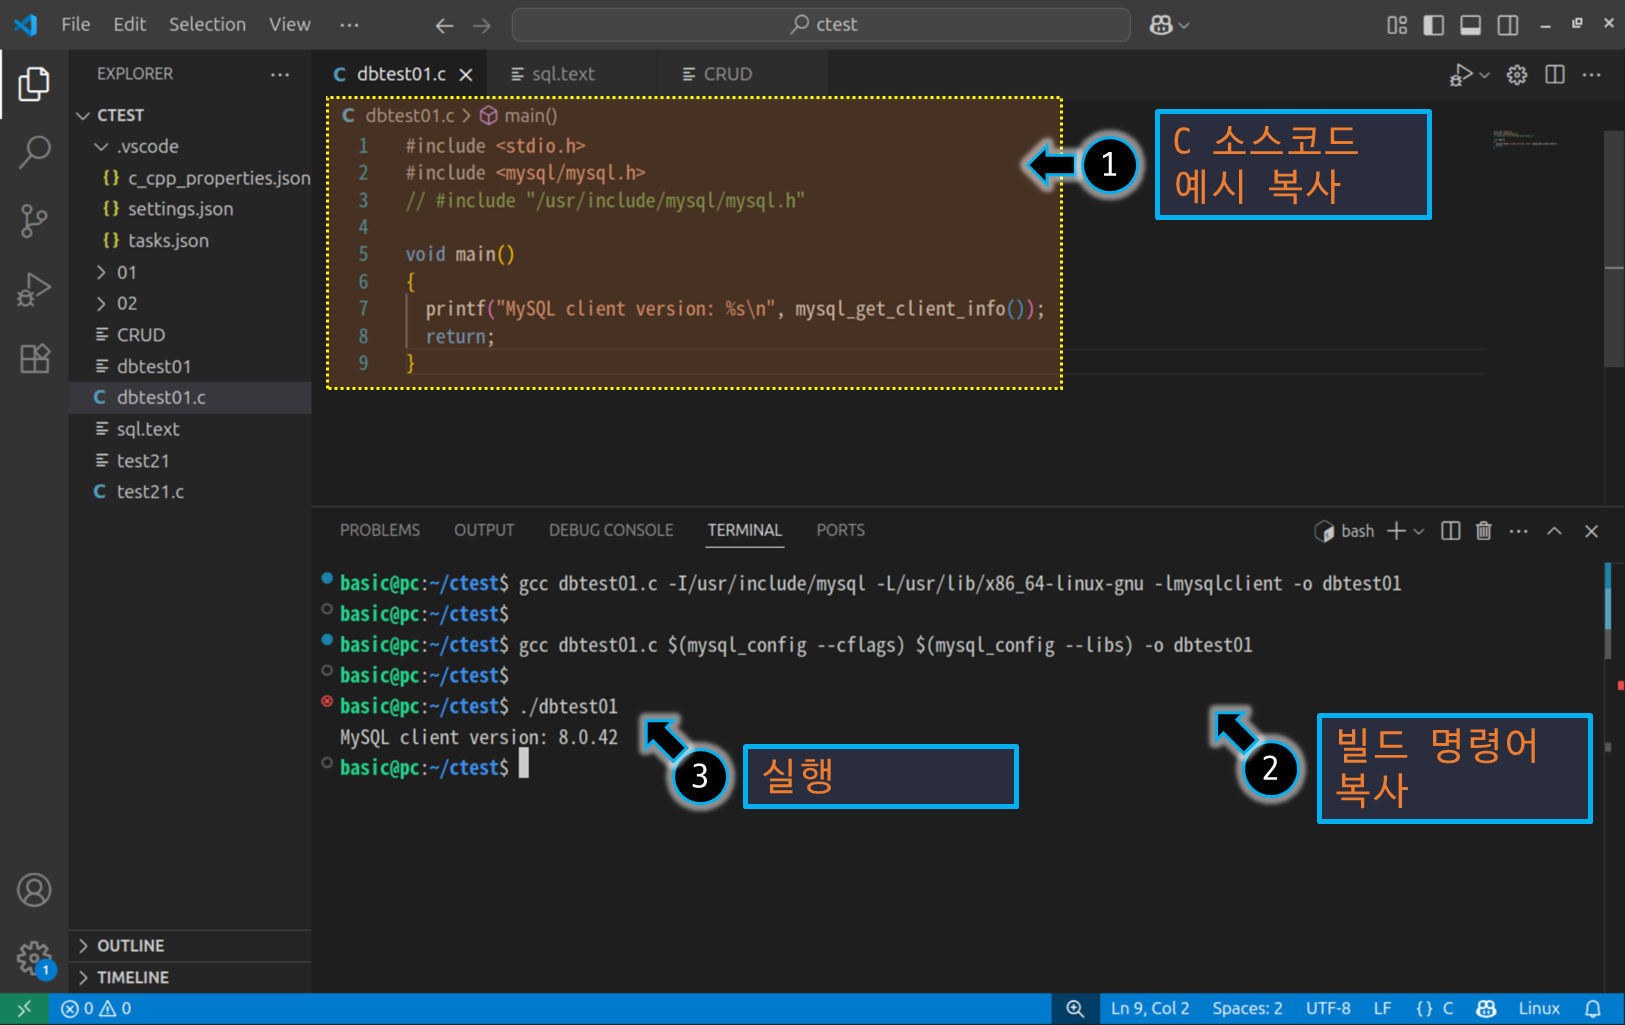The image size is (1625, 1025).
Task: Open the title bar overflow menu ellipsis
Action: 349,25
